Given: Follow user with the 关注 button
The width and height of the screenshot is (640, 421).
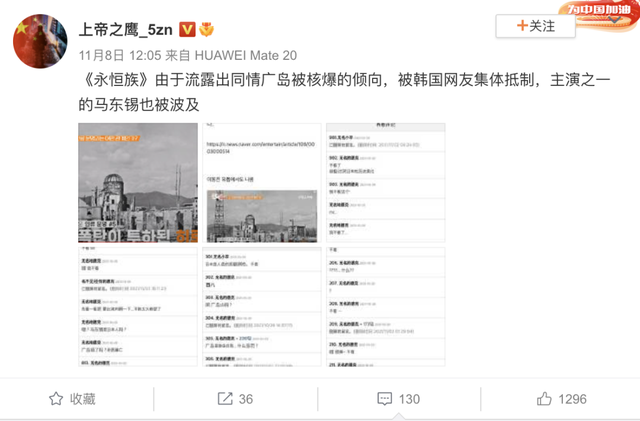Looking at the screenshot, I should [536, 26].
